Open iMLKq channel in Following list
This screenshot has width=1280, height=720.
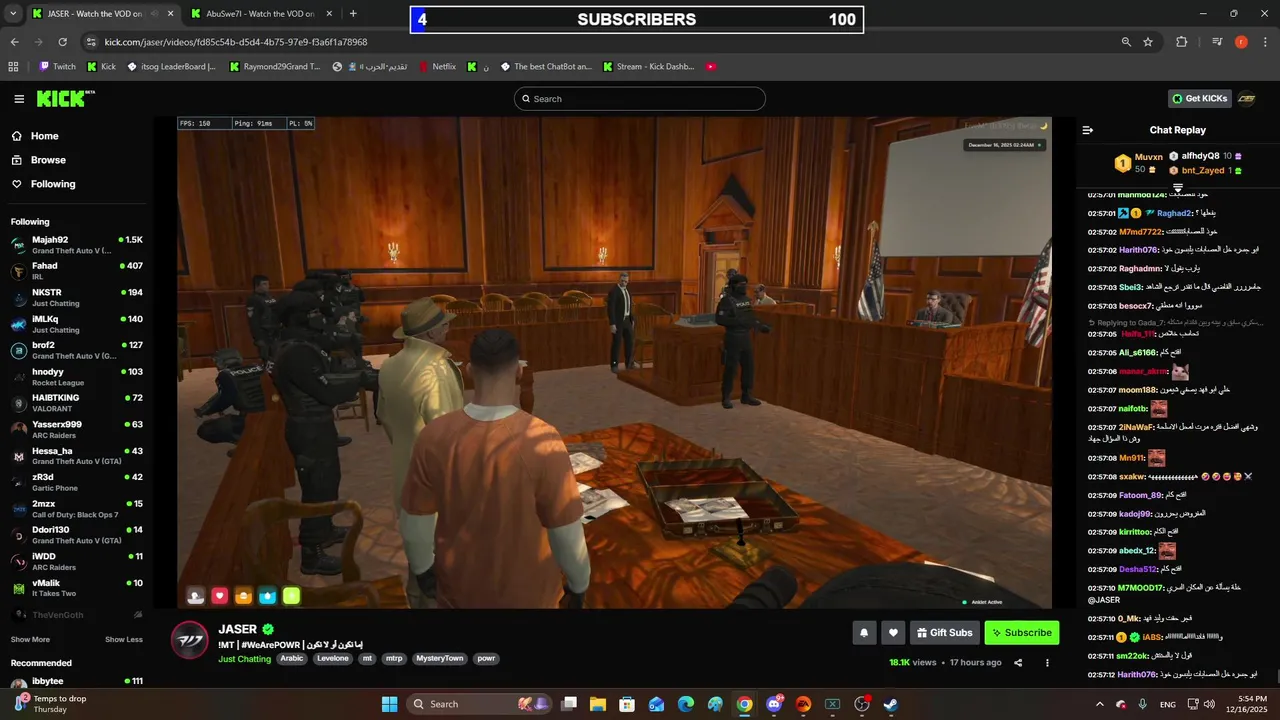[76, 324]
